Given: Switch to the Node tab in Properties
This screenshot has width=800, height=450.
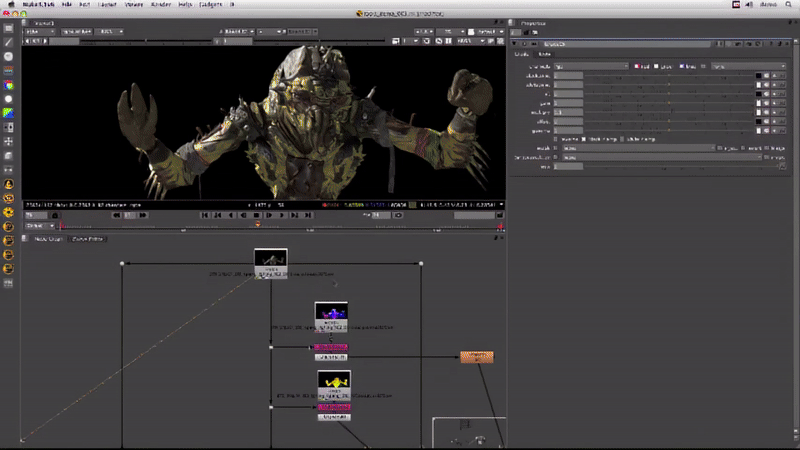Looking at the screenshot, I should (x=543, y=54).
